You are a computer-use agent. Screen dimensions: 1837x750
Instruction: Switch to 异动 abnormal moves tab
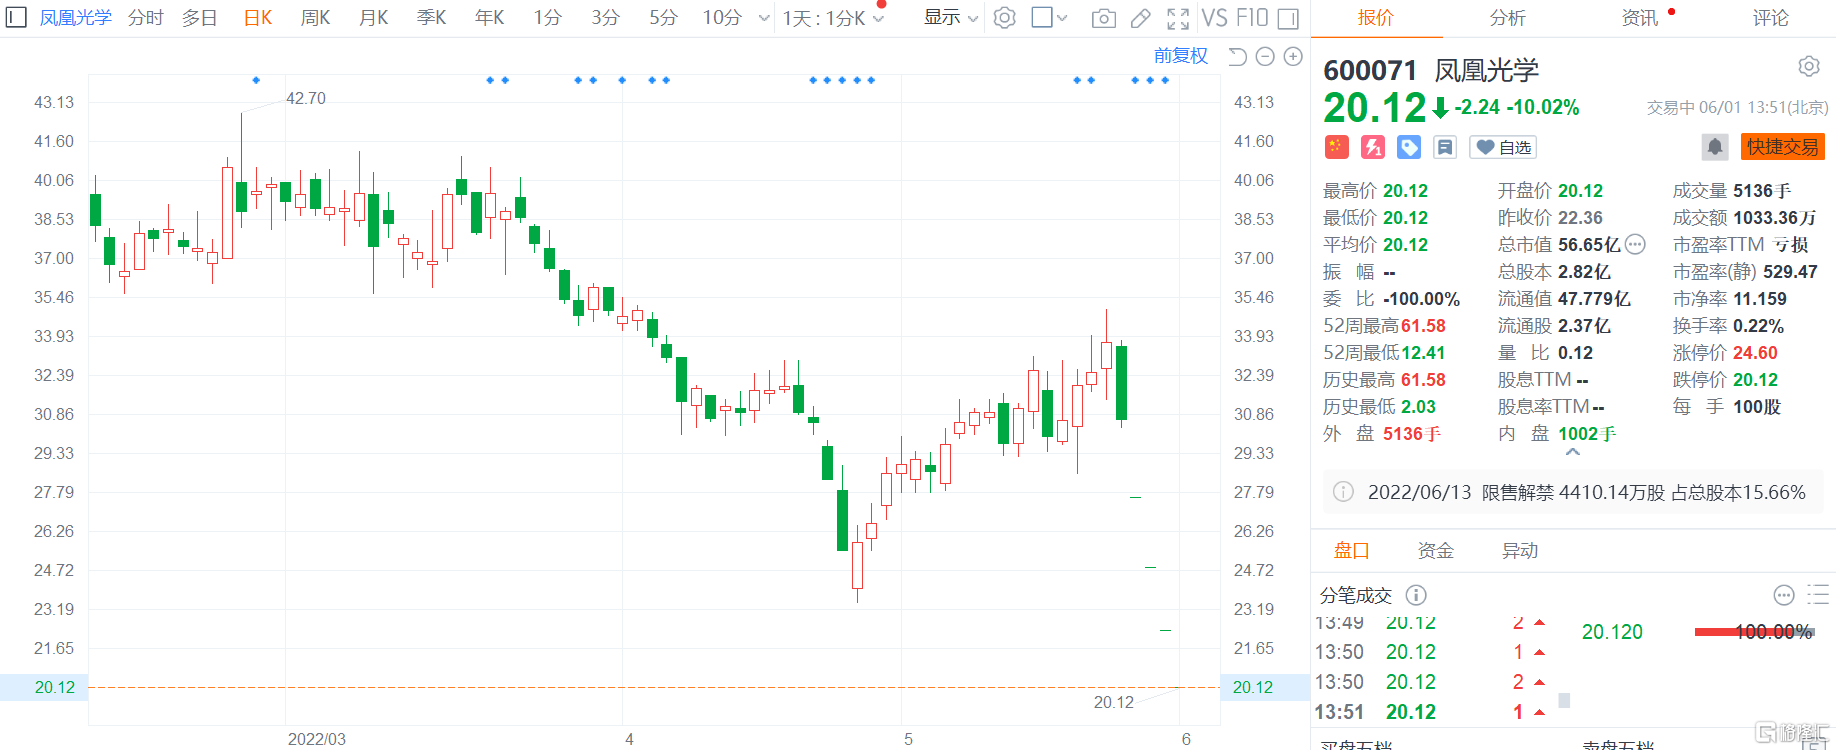click(x=1520, y=551)
